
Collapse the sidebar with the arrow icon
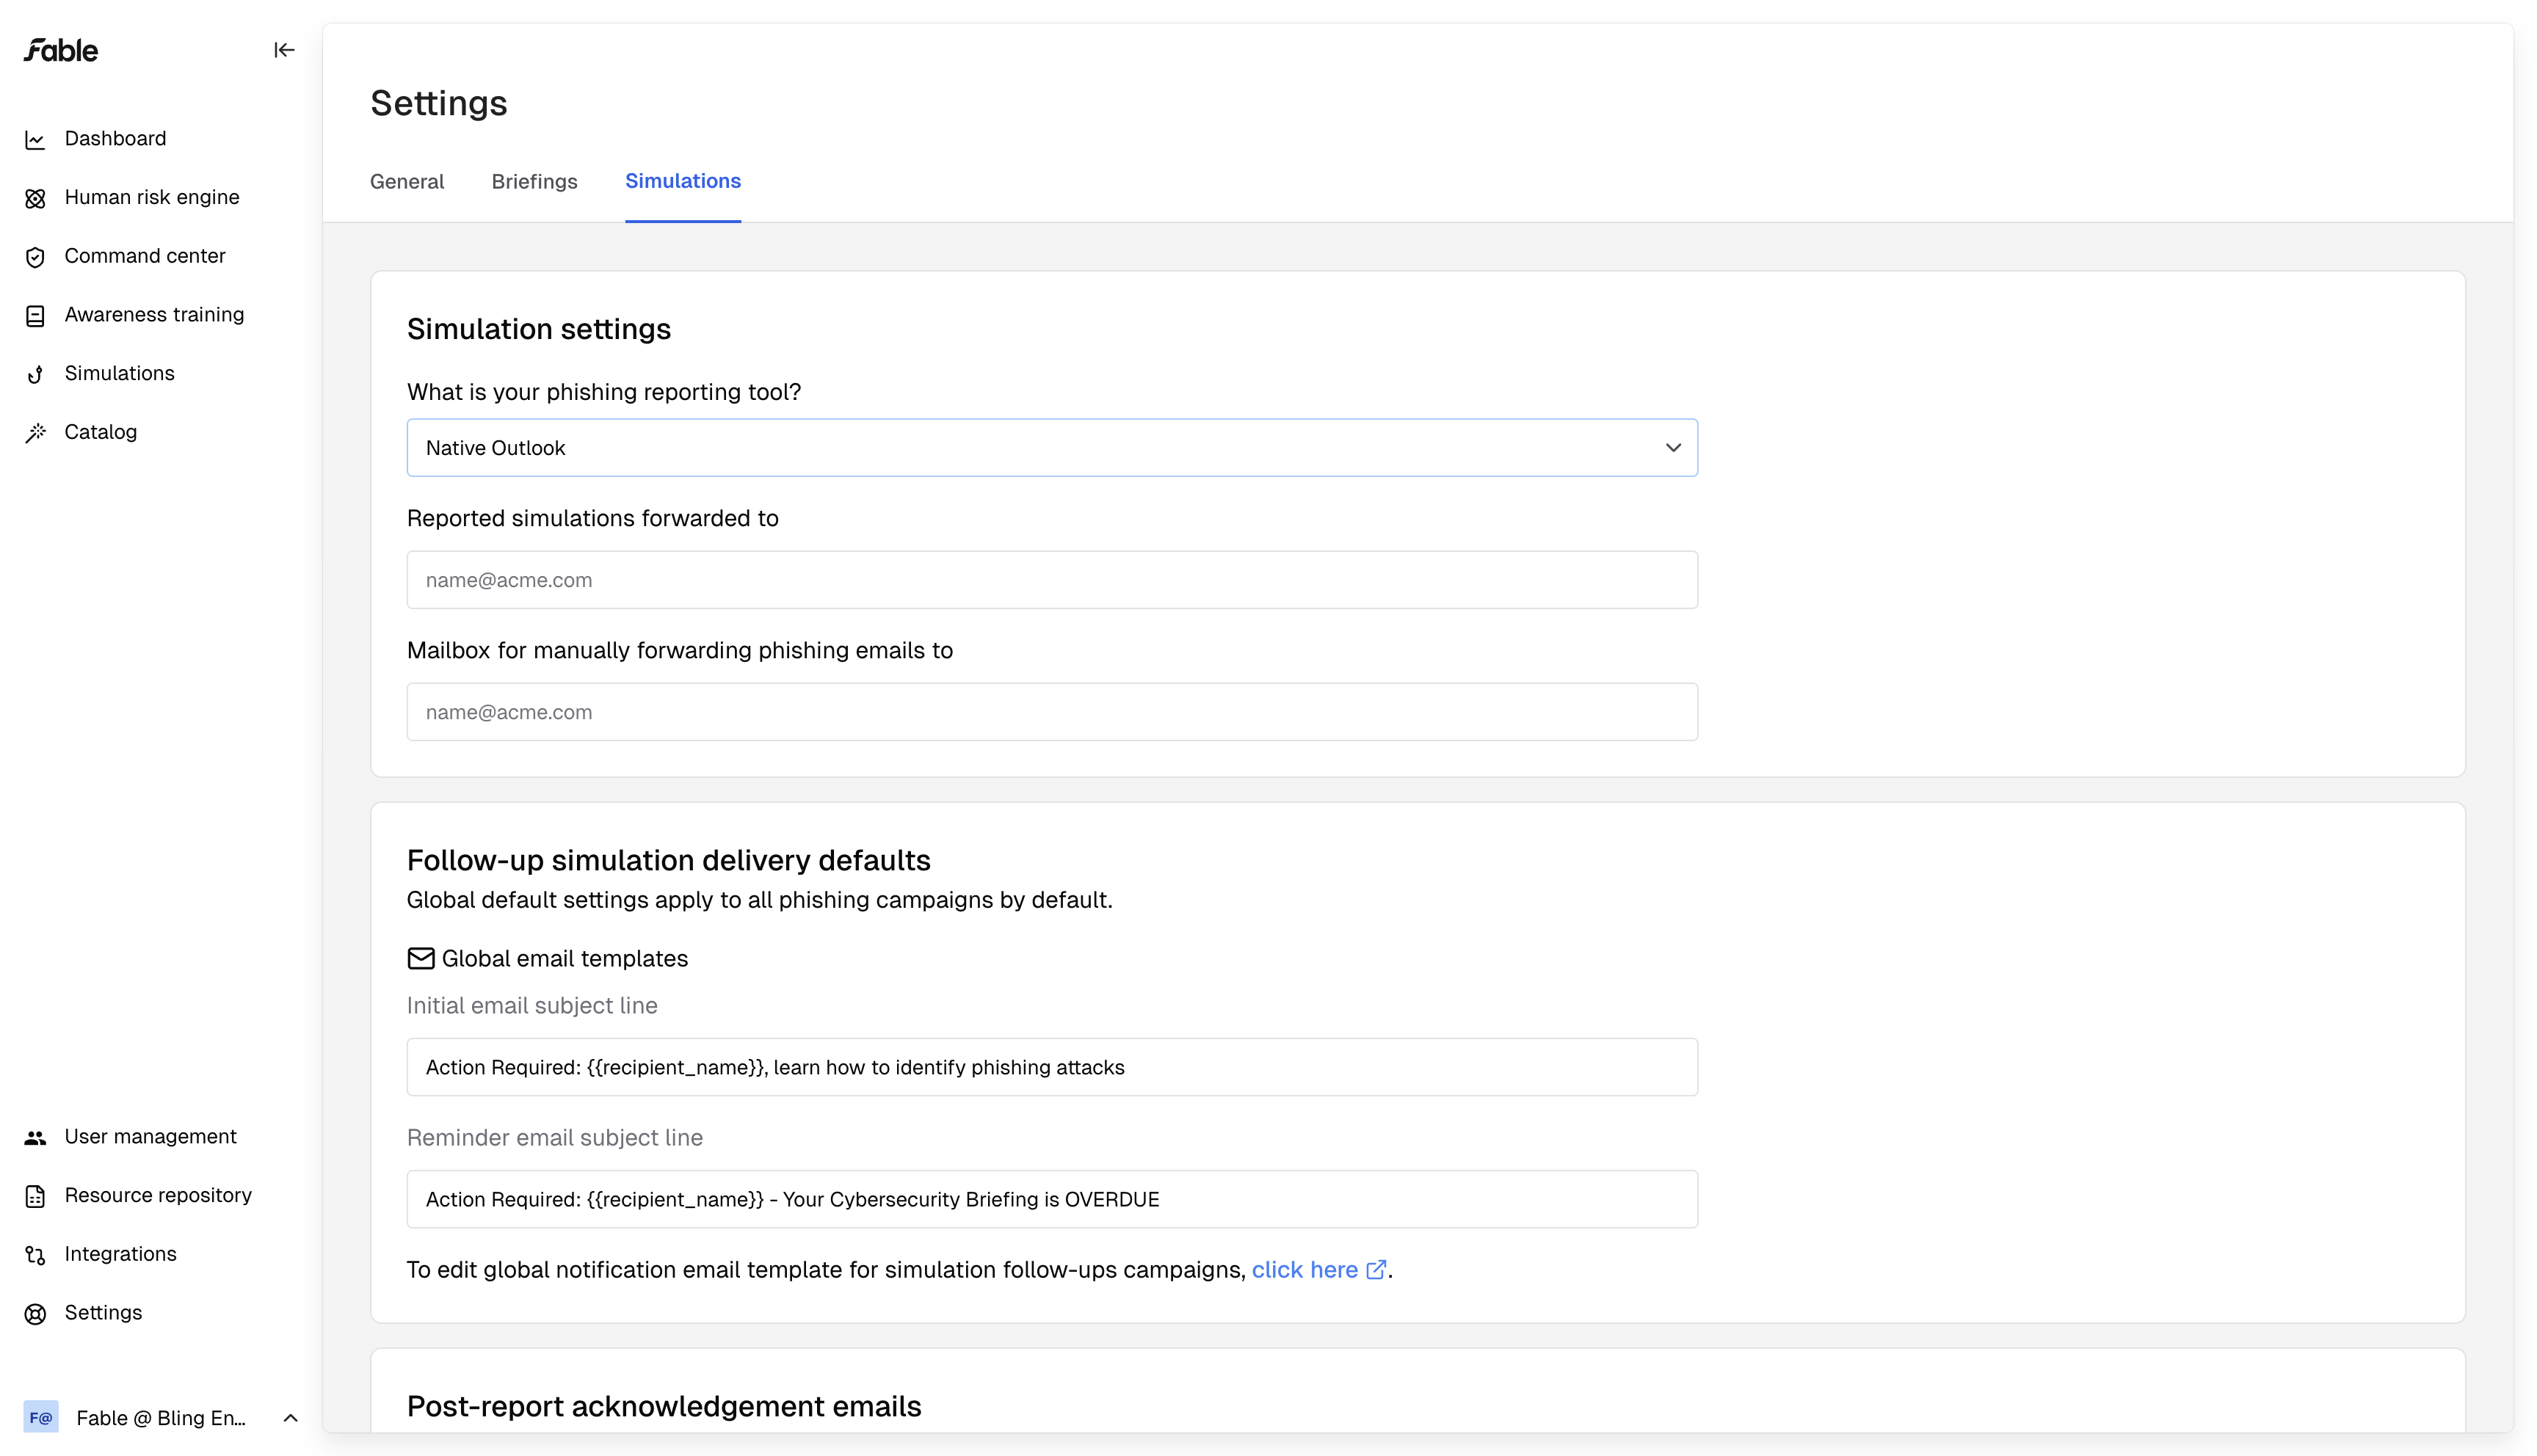tap(284, 50)
